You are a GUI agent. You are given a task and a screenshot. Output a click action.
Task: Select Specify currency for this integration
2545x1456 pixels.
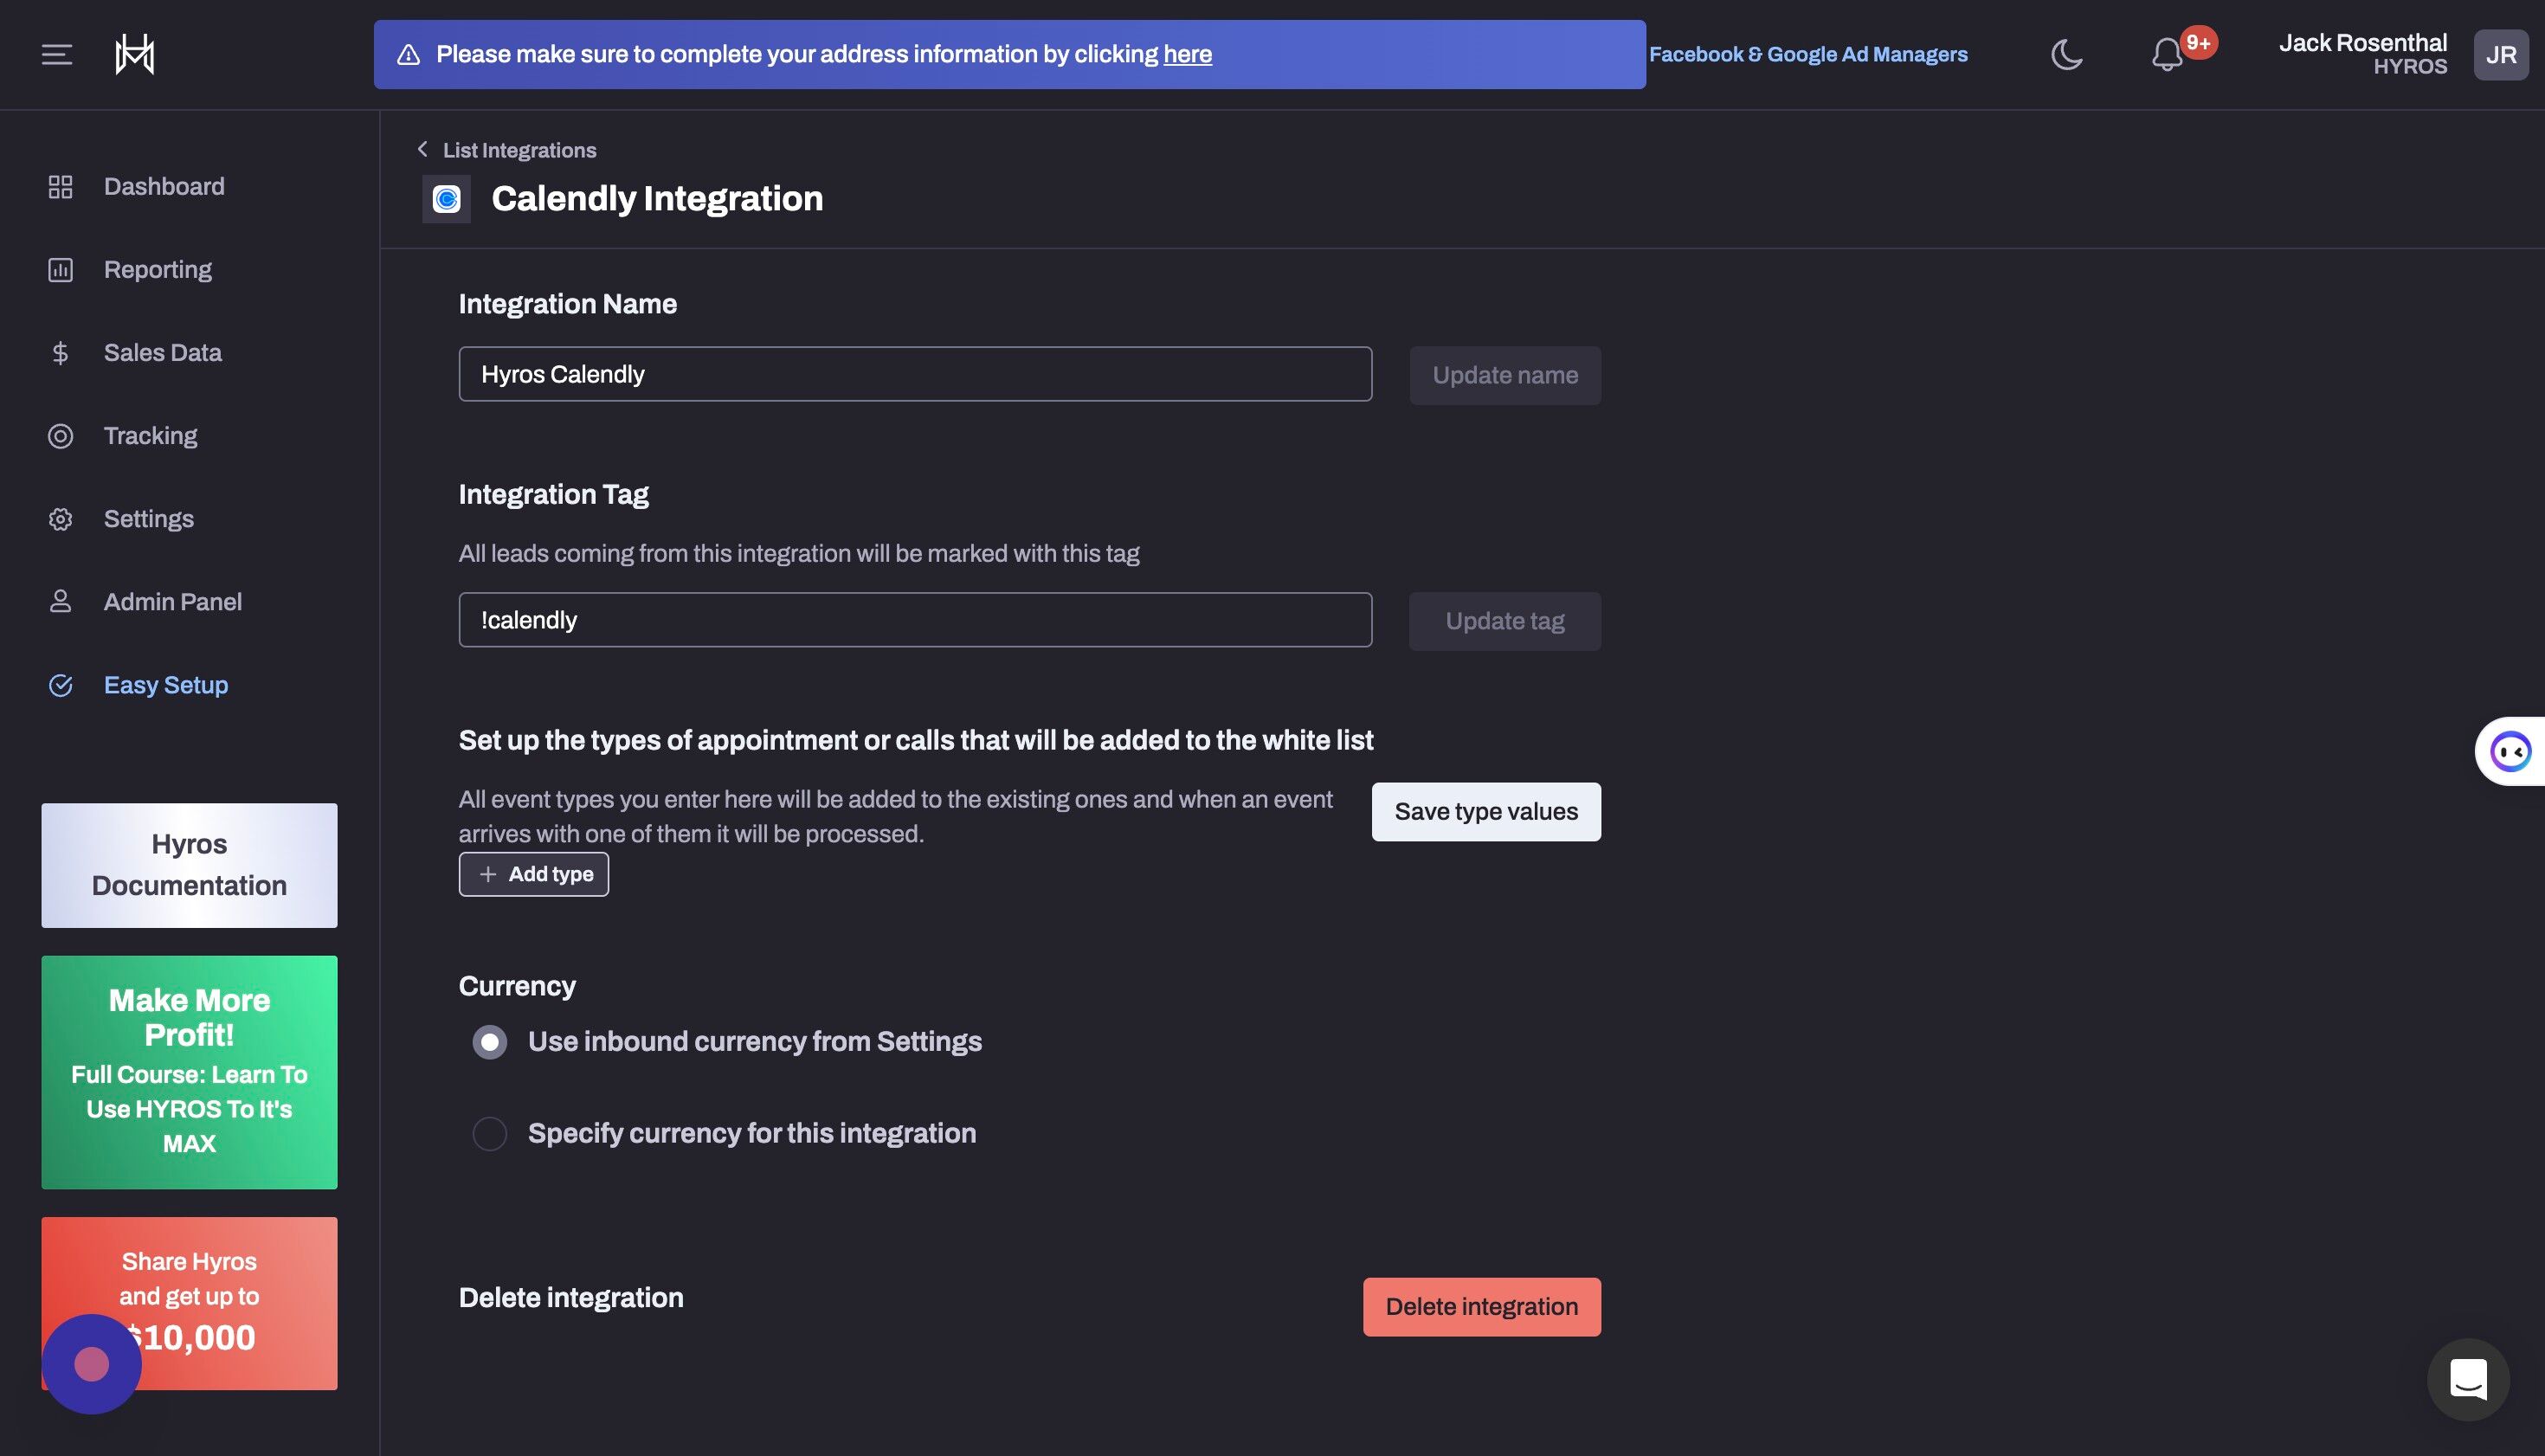[x=490, y=1134]
